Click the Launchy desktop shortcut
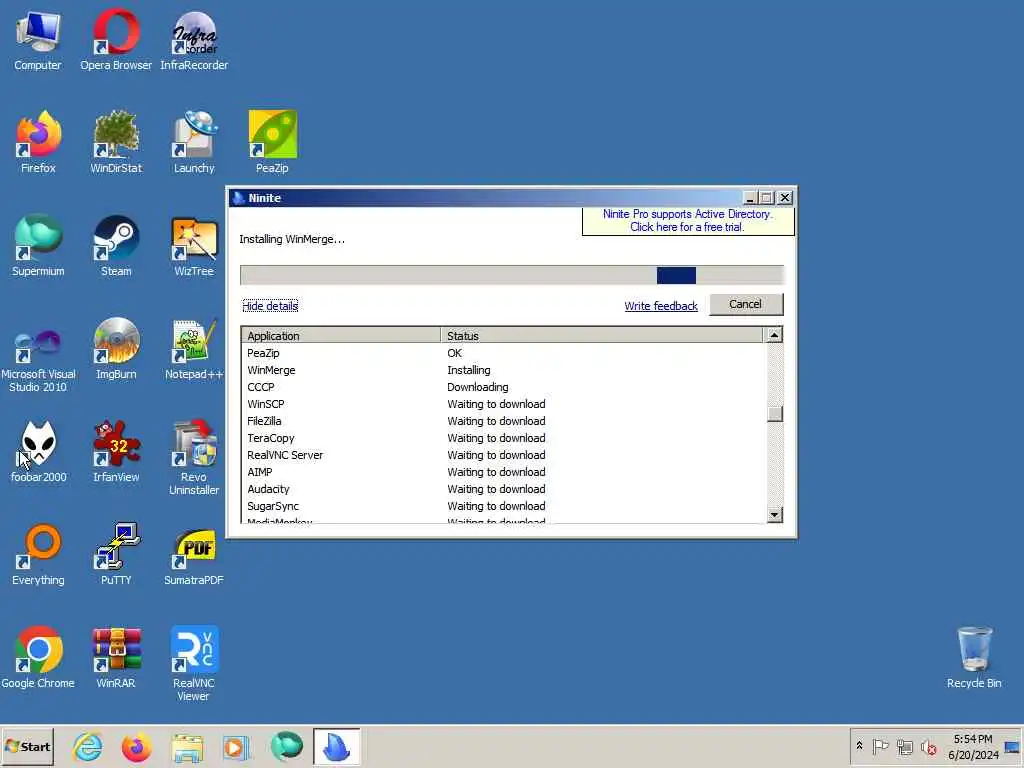Image resolution: width=1024 pixels, height=768 pixels. 194,142
